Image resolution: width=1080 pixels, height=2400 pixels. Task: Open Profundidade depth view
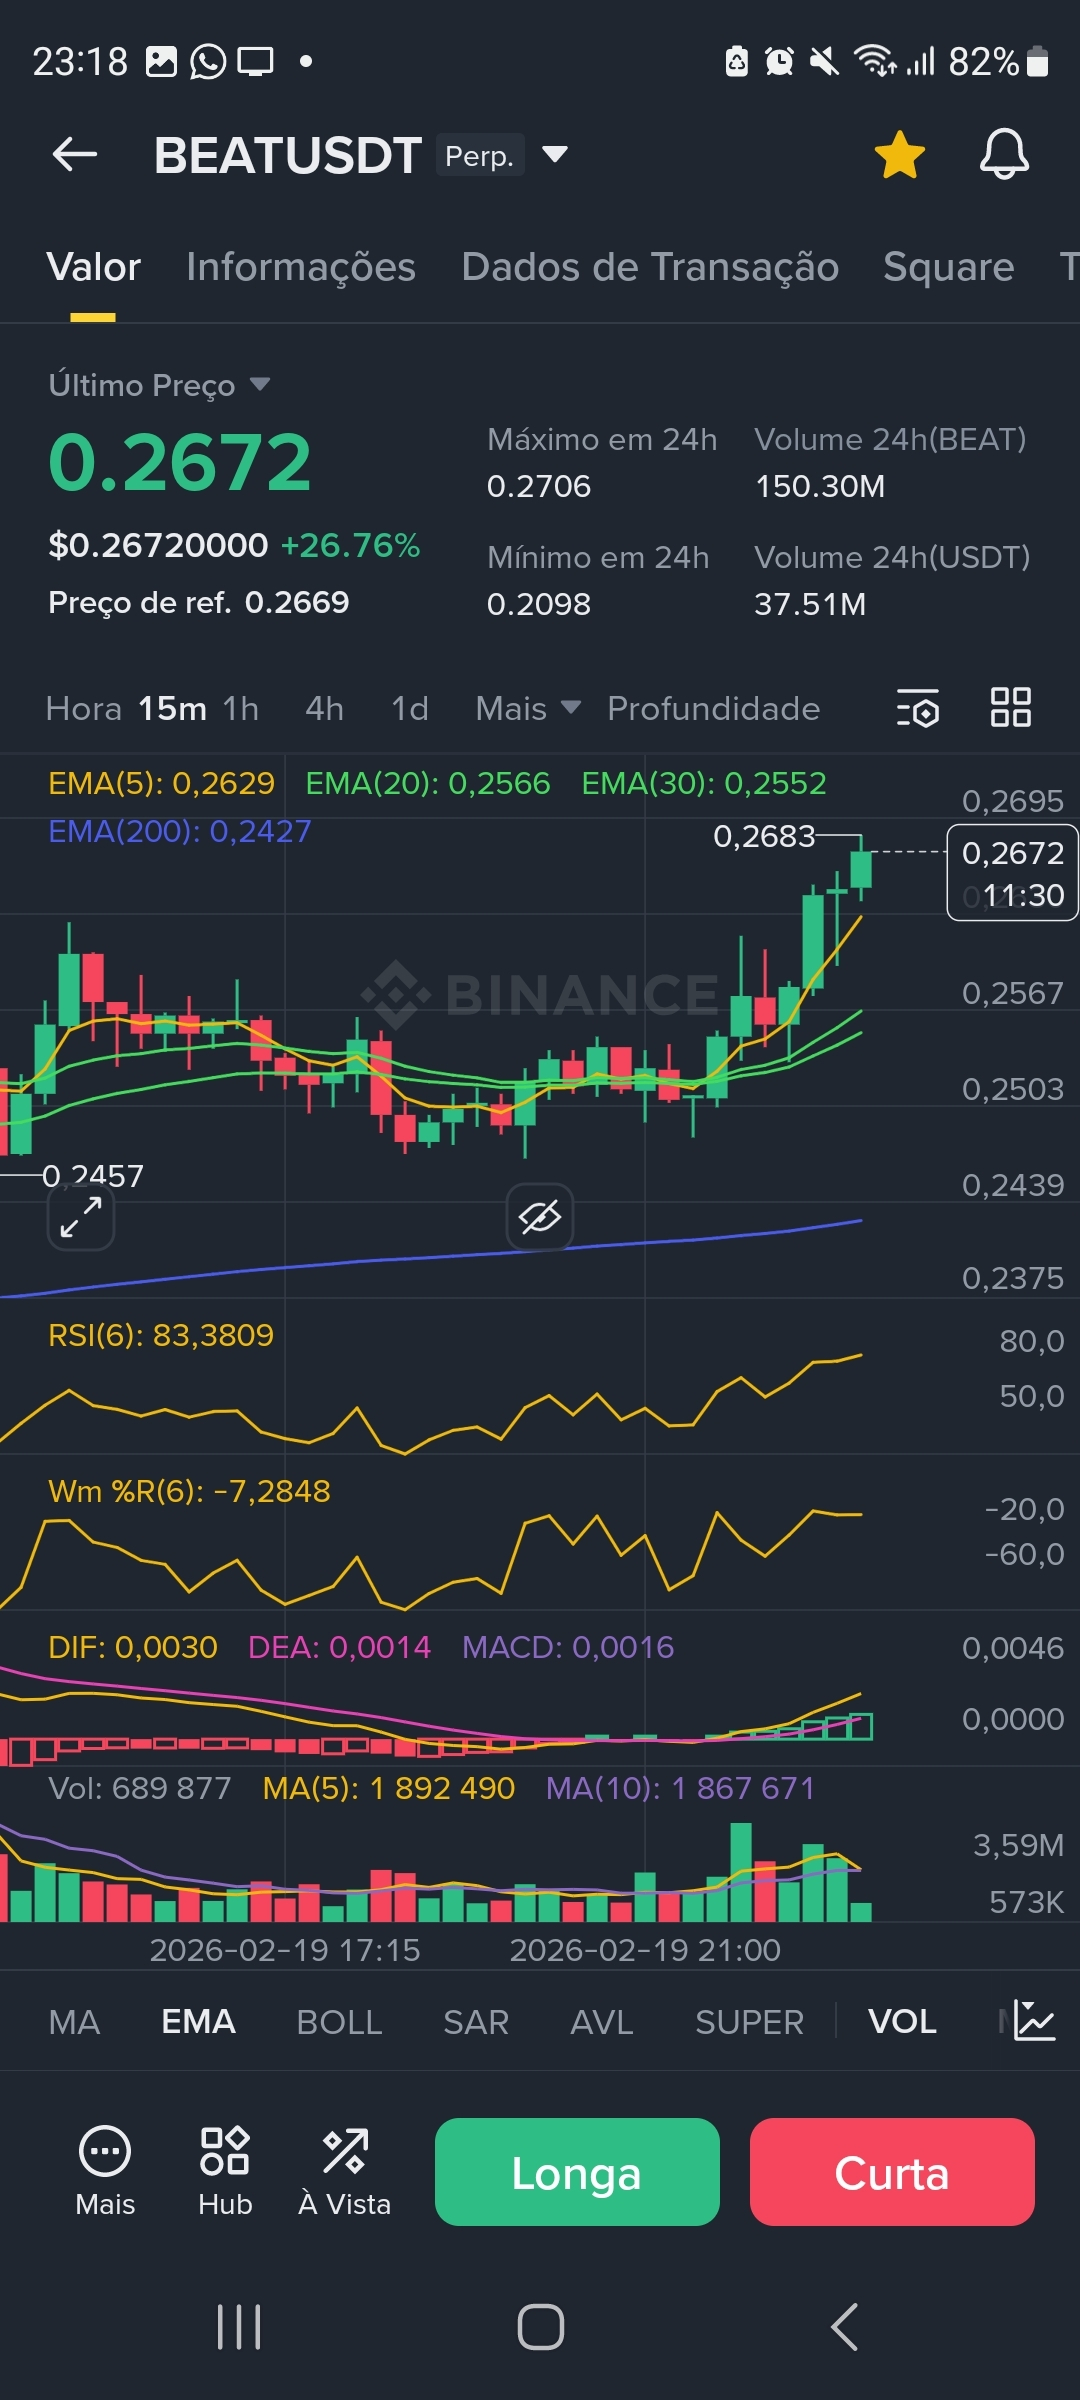pyautogui.click(x=713, y=708)
